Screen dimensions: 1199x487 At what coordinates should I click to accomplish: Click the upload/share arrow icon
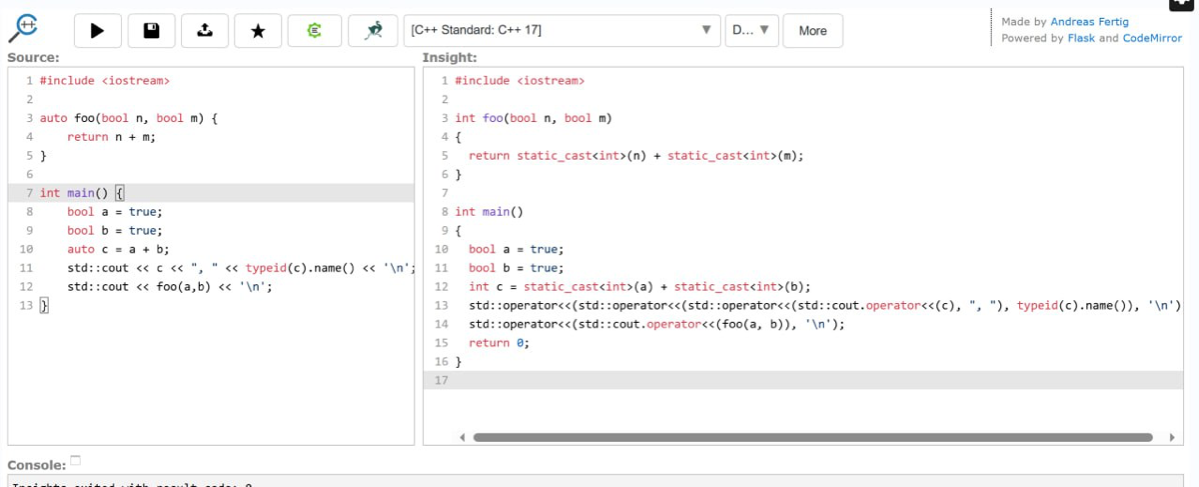point(205,31)
